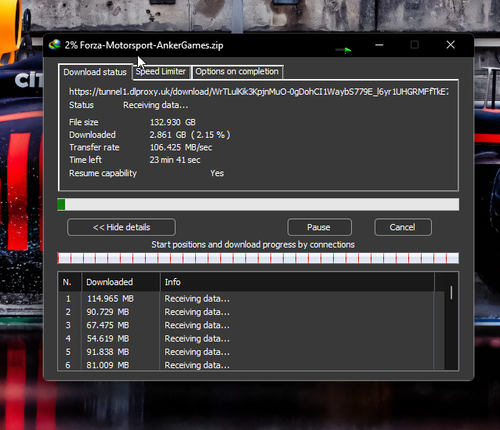
Task: Select the download URL text
Action: [259, 92]
